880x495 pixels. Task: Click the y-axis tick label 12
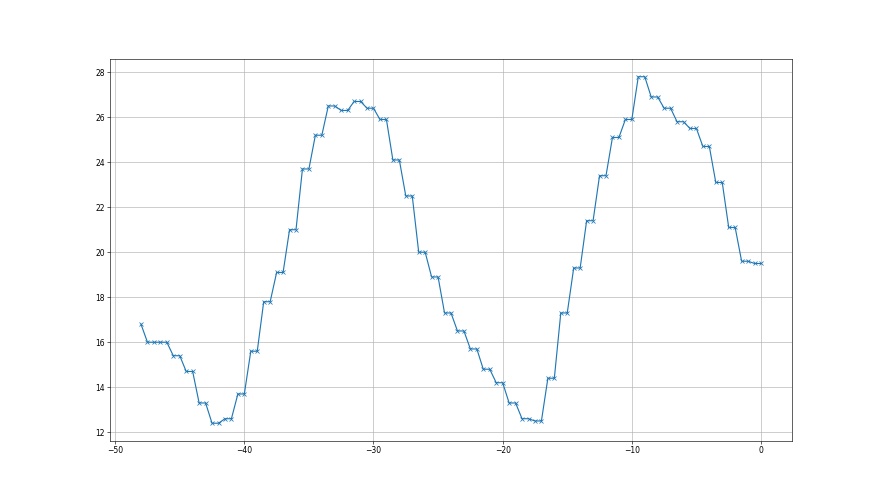tap(100, 433)
